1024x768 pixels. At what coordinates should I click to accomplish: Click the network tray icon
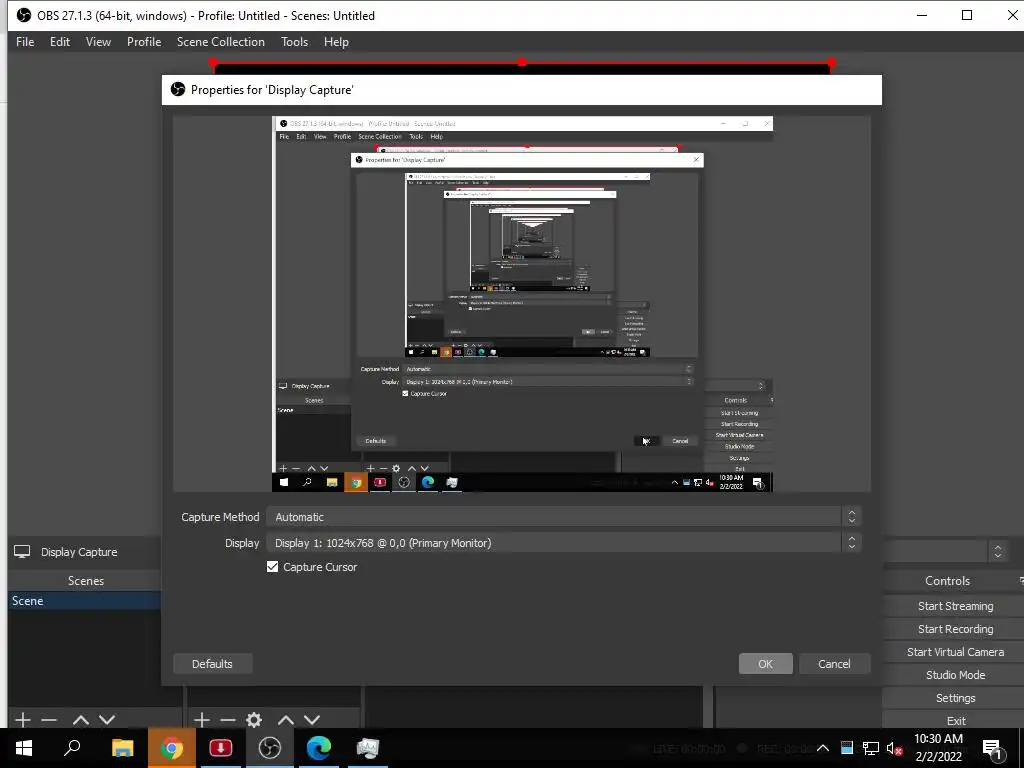pyautogui.click(x=871, y=748)
